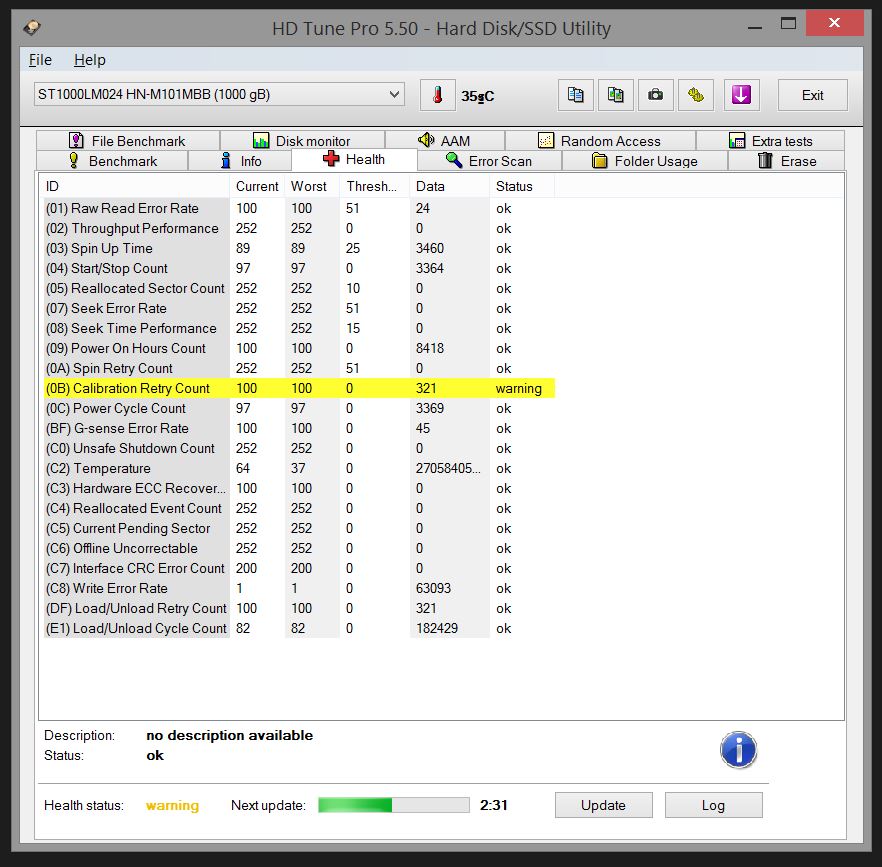The height and width of the screenshot is (867, 882).
Task: Select the (0A) Spin Retry Count row
Action: [x=299, y=368]
